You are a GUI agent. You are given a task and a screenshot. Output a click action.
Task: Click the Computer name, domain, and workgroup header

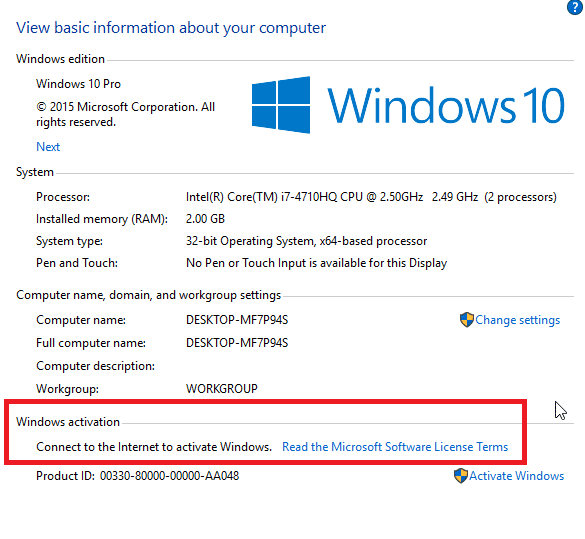pos(148,295)
